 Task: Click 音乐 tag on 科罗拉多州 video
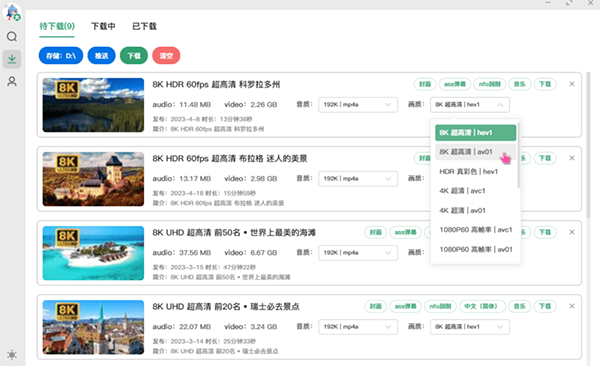520,84
